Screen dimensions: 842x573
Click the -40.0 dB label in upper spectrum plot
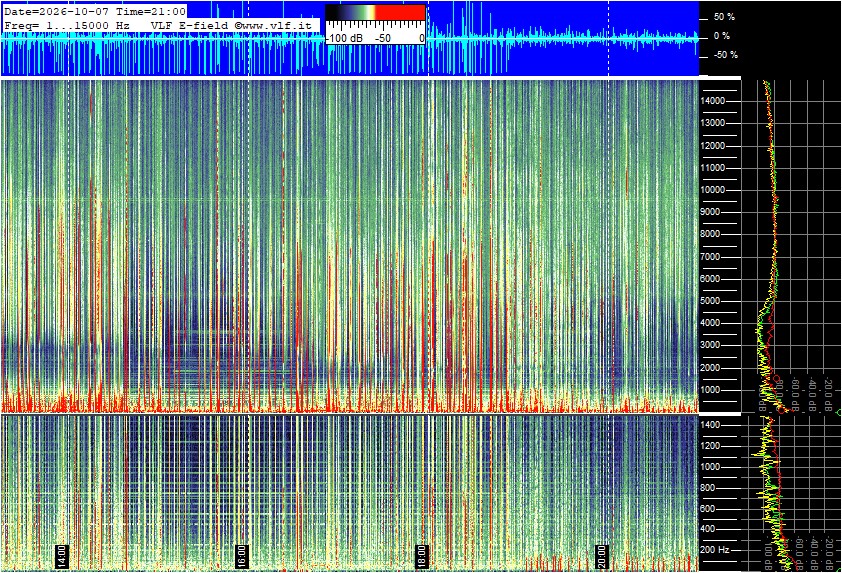click(812, 393)
